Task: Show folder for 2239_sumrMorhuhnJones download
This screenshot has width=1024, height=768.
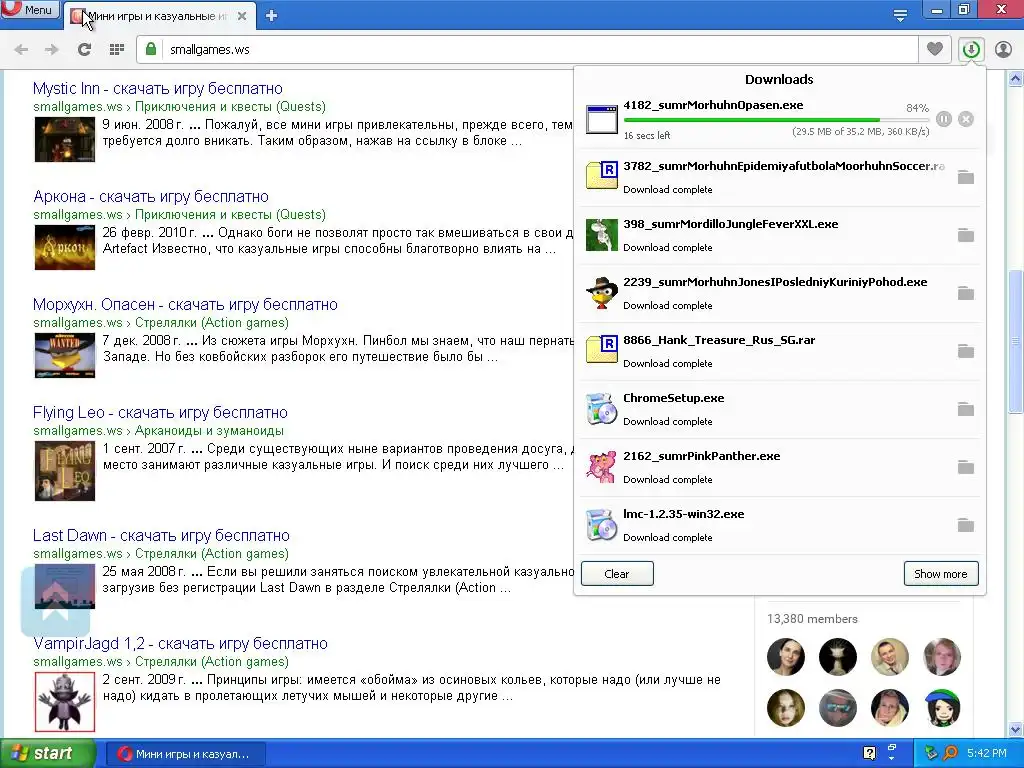Action: coord(965,293)
